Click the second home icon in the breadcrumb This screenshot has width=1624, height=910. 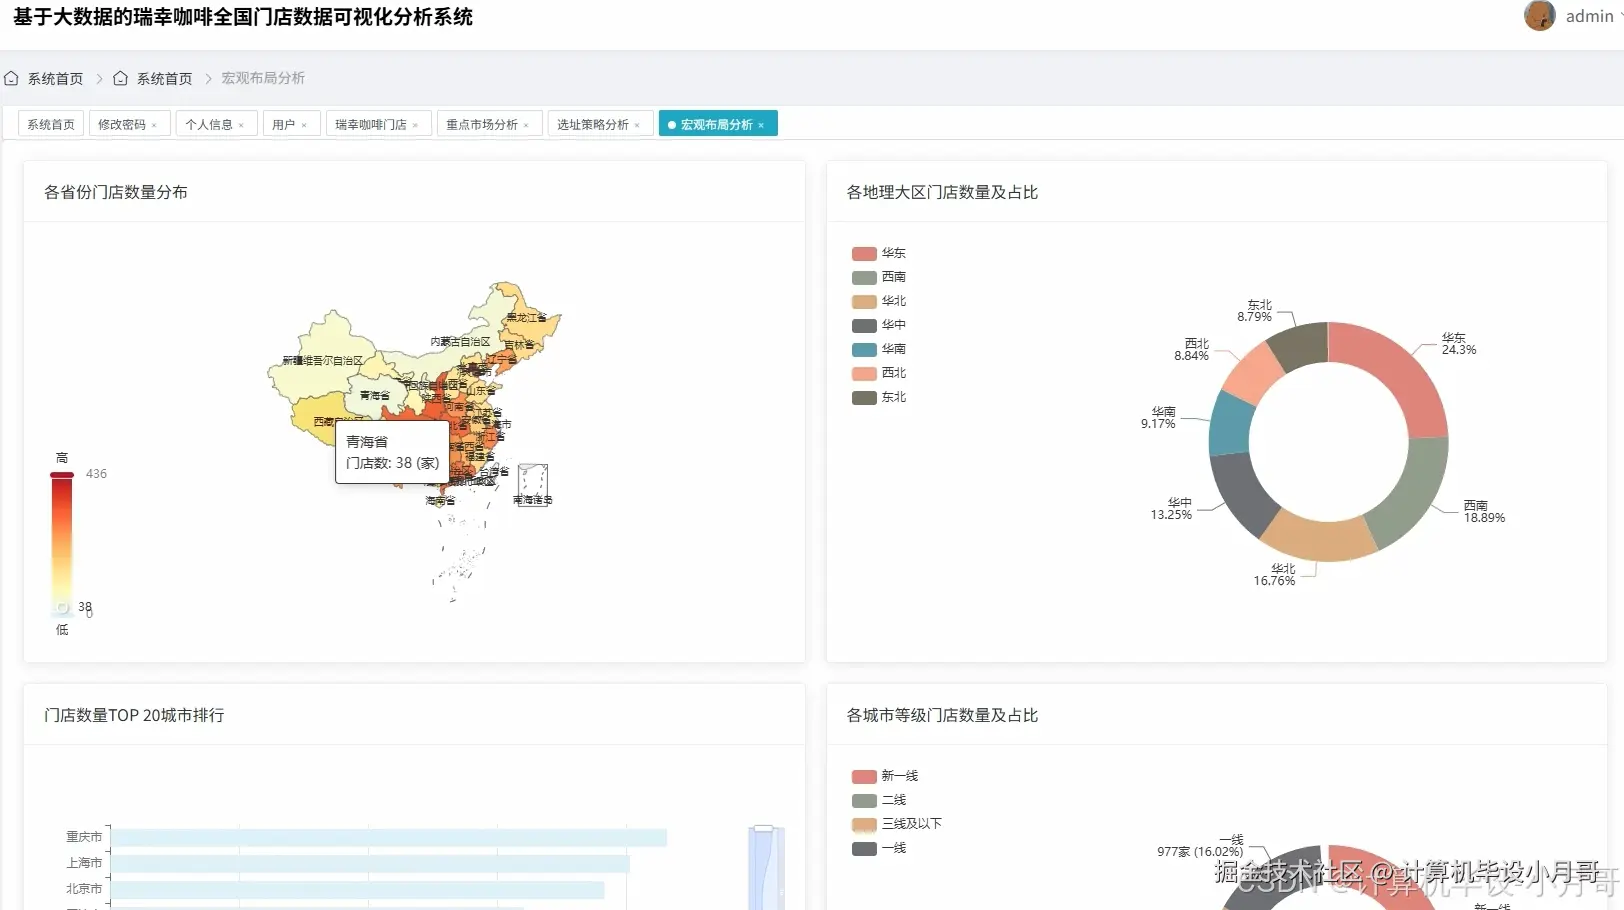pyautogui.click(x=120, y=77)
